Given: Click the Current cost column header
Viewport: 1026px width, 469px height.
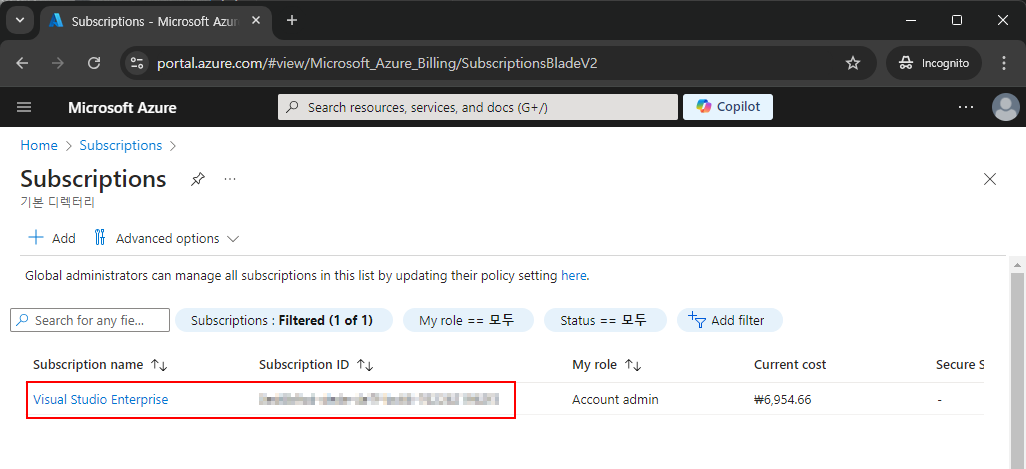Looking at the screenshot, I should click(x=790, y=365).
